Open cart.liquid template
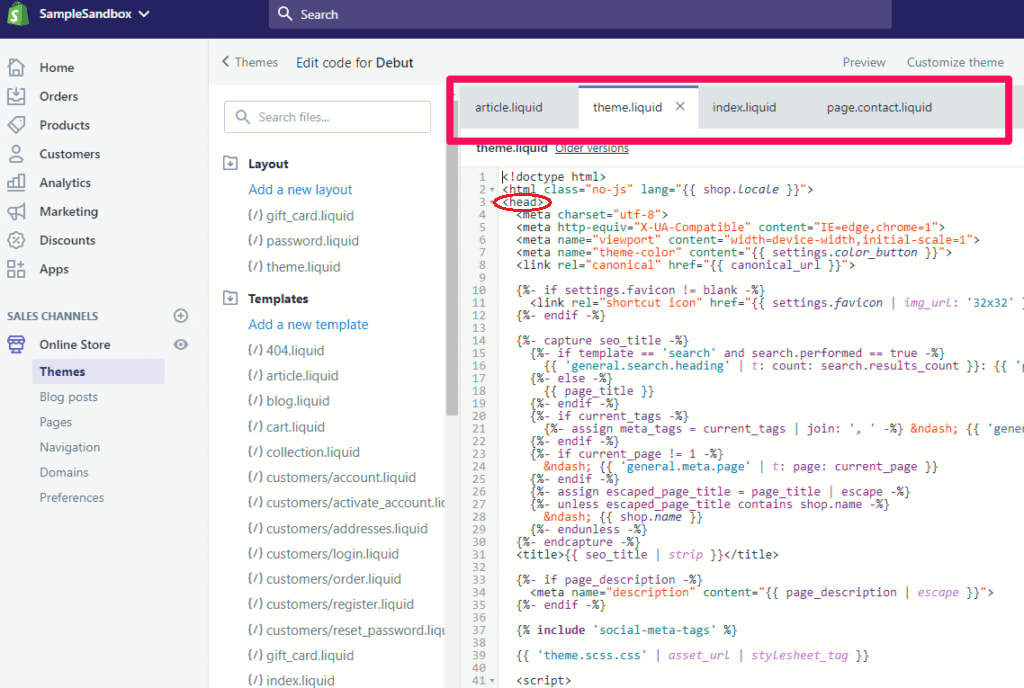 [x=286, y=427]
